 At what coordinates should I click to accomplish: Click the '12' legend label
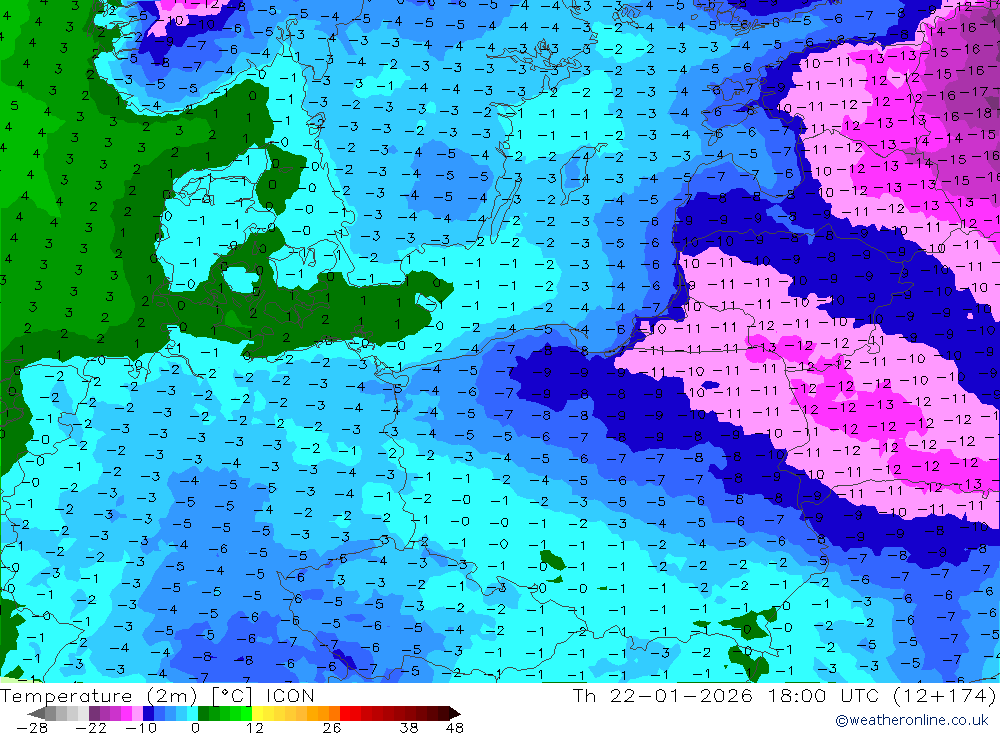pos(255,728)
